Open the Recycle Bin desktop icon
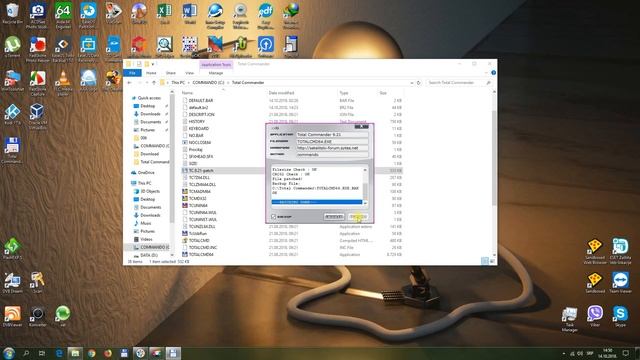 (x=12, y=13)
